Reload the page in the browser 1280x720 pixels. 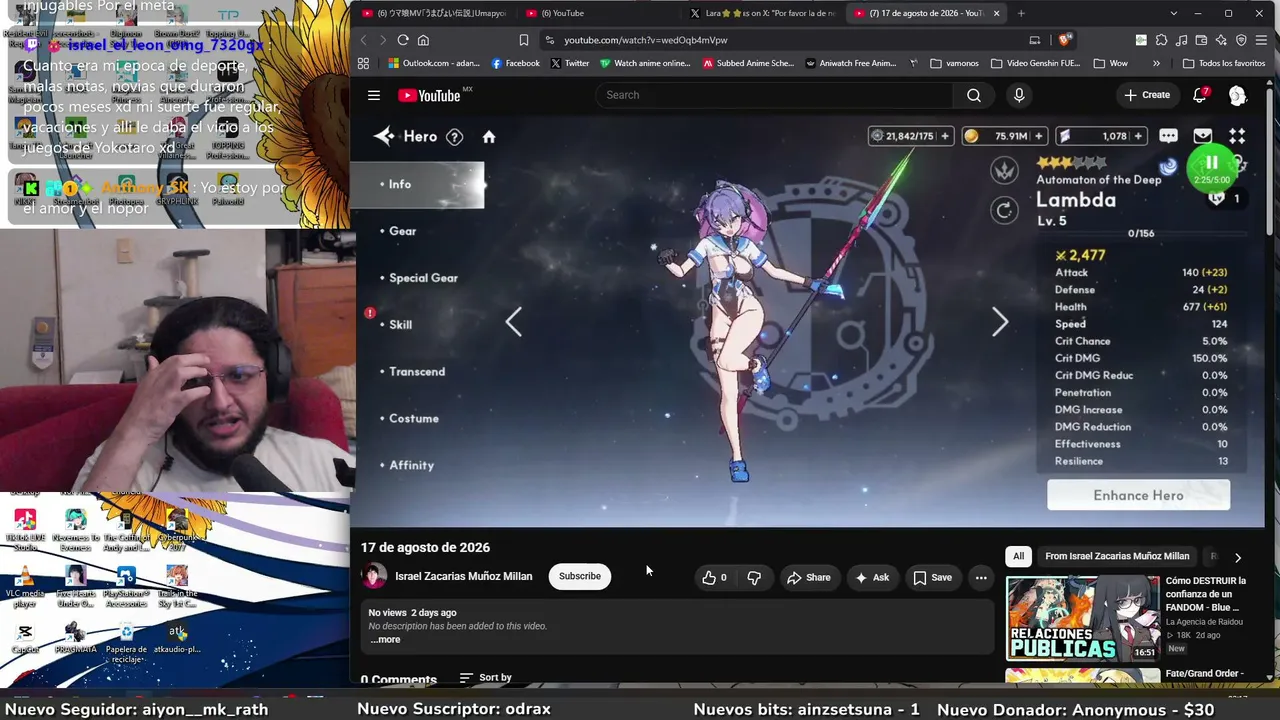point(403,40)
